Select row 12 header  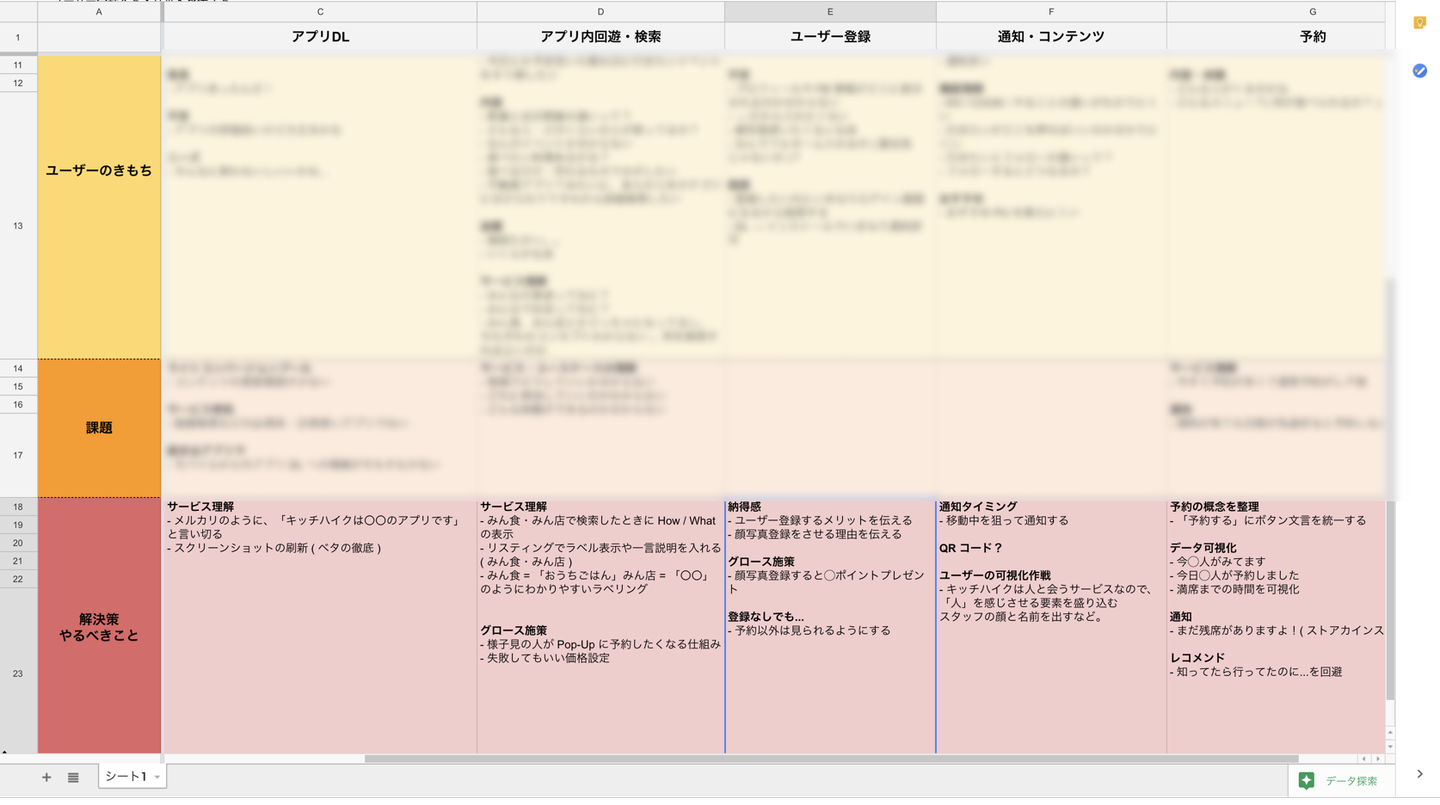(x=19, y=83)
